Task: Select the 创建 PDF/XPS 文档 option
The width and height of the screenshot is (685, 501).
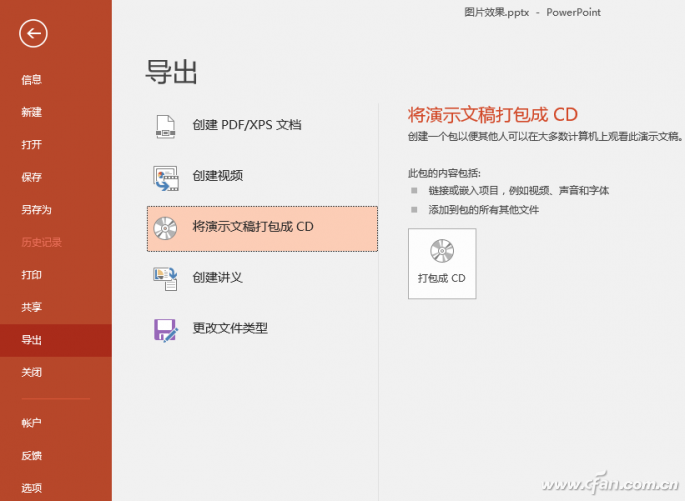Action: [x=247, y=126]
